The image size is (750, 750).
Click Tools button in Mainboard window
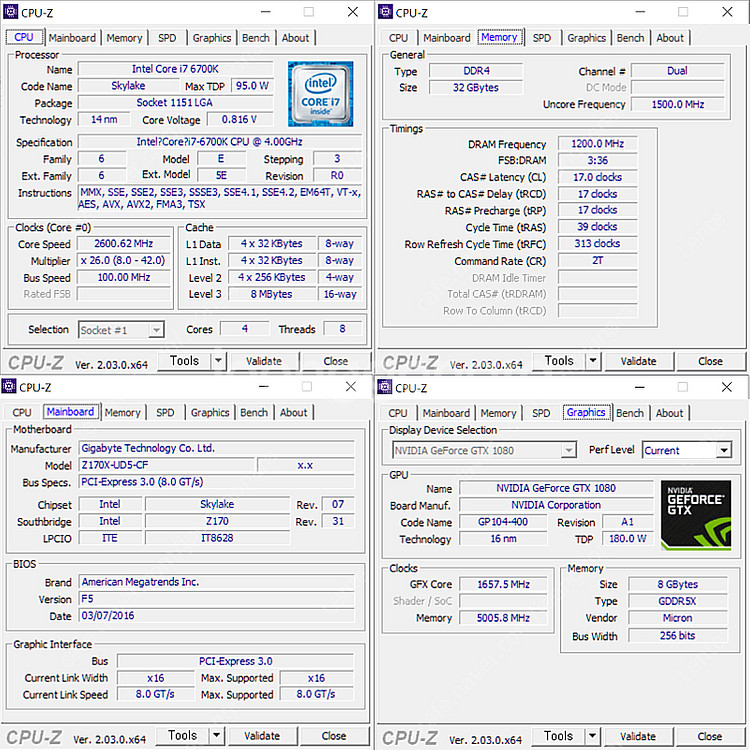[182, 735]
